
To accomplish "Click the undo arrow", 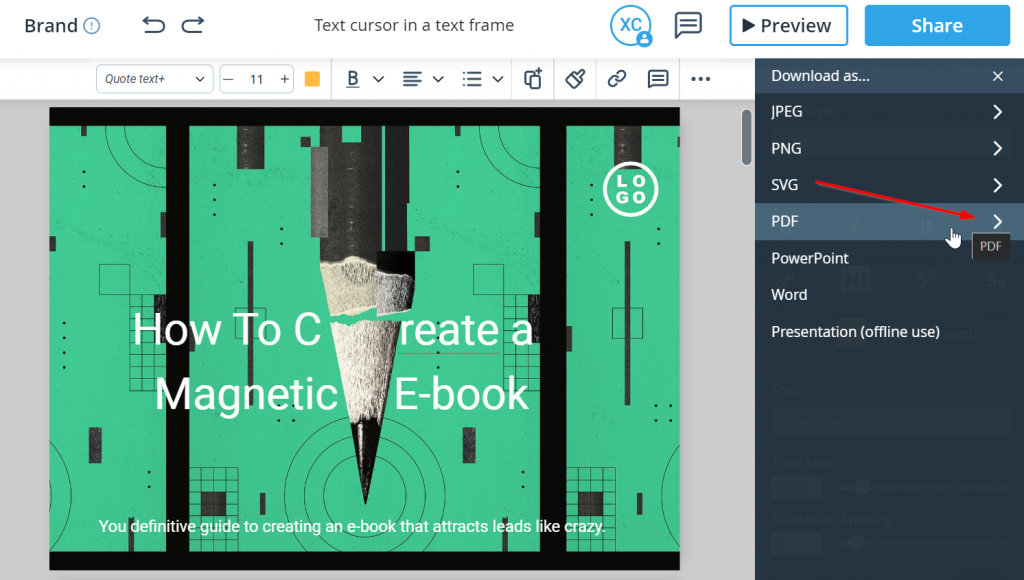I will tap(153, 26).
